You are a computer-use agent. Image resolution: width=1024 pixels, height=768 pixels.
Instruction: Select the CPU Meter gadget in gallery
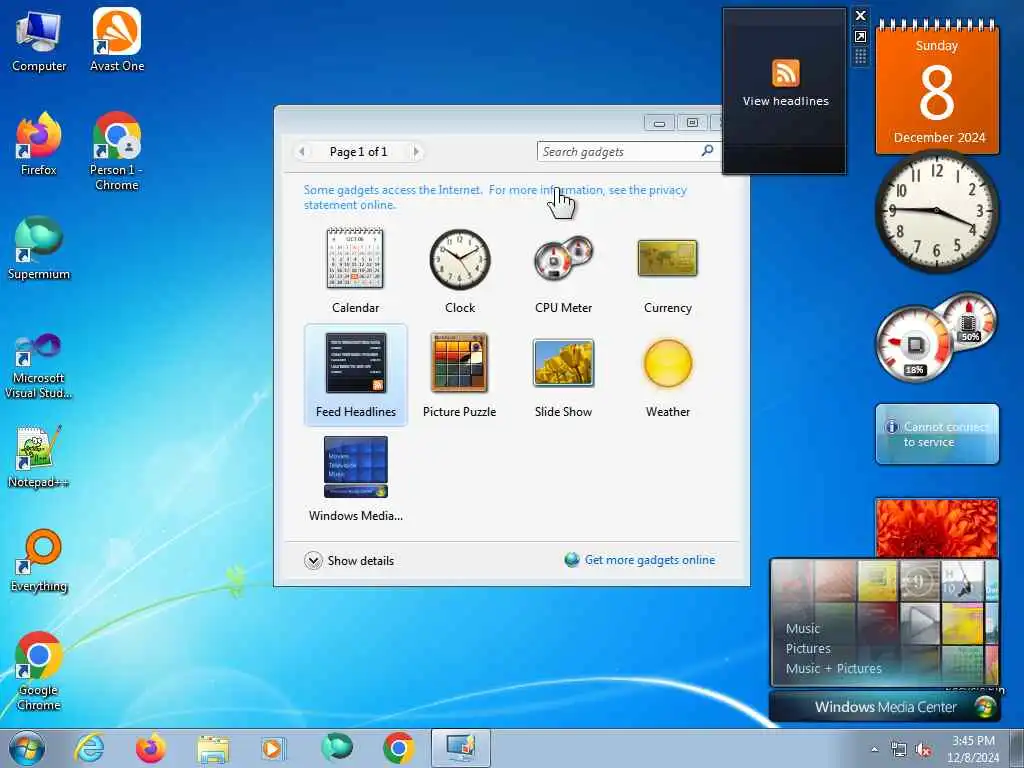coord(564,270)
